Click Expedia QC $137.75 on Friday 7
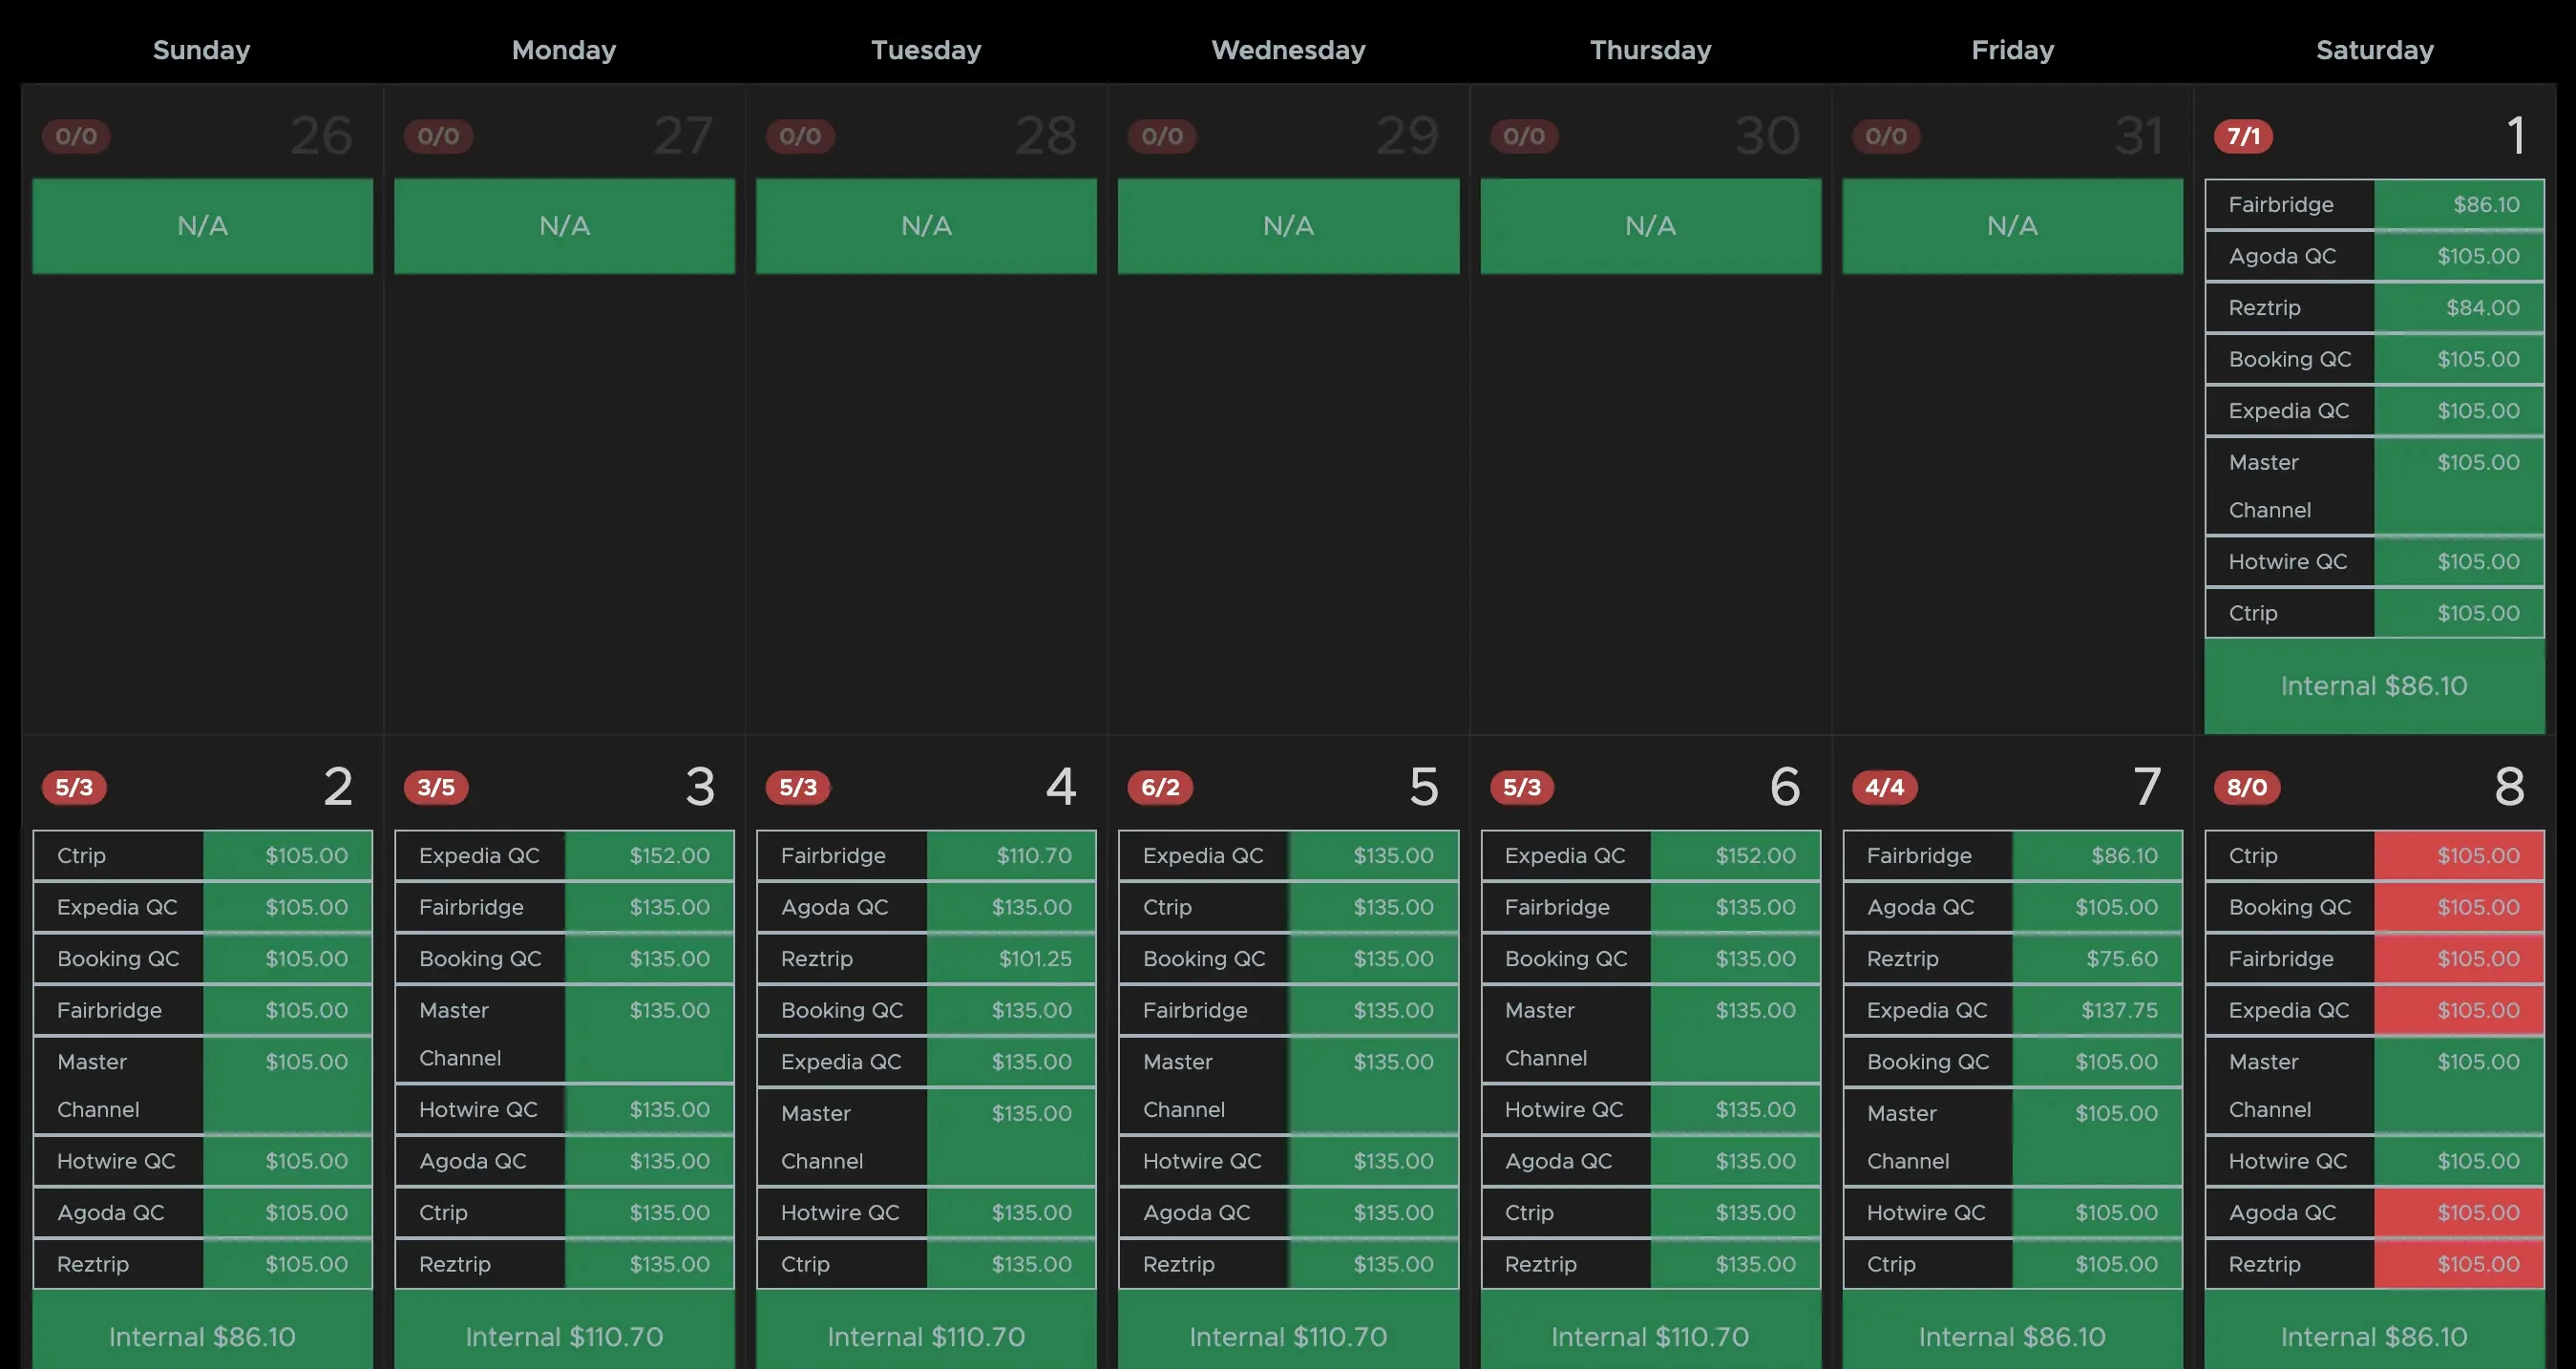 click(x=2096, y=1010)
